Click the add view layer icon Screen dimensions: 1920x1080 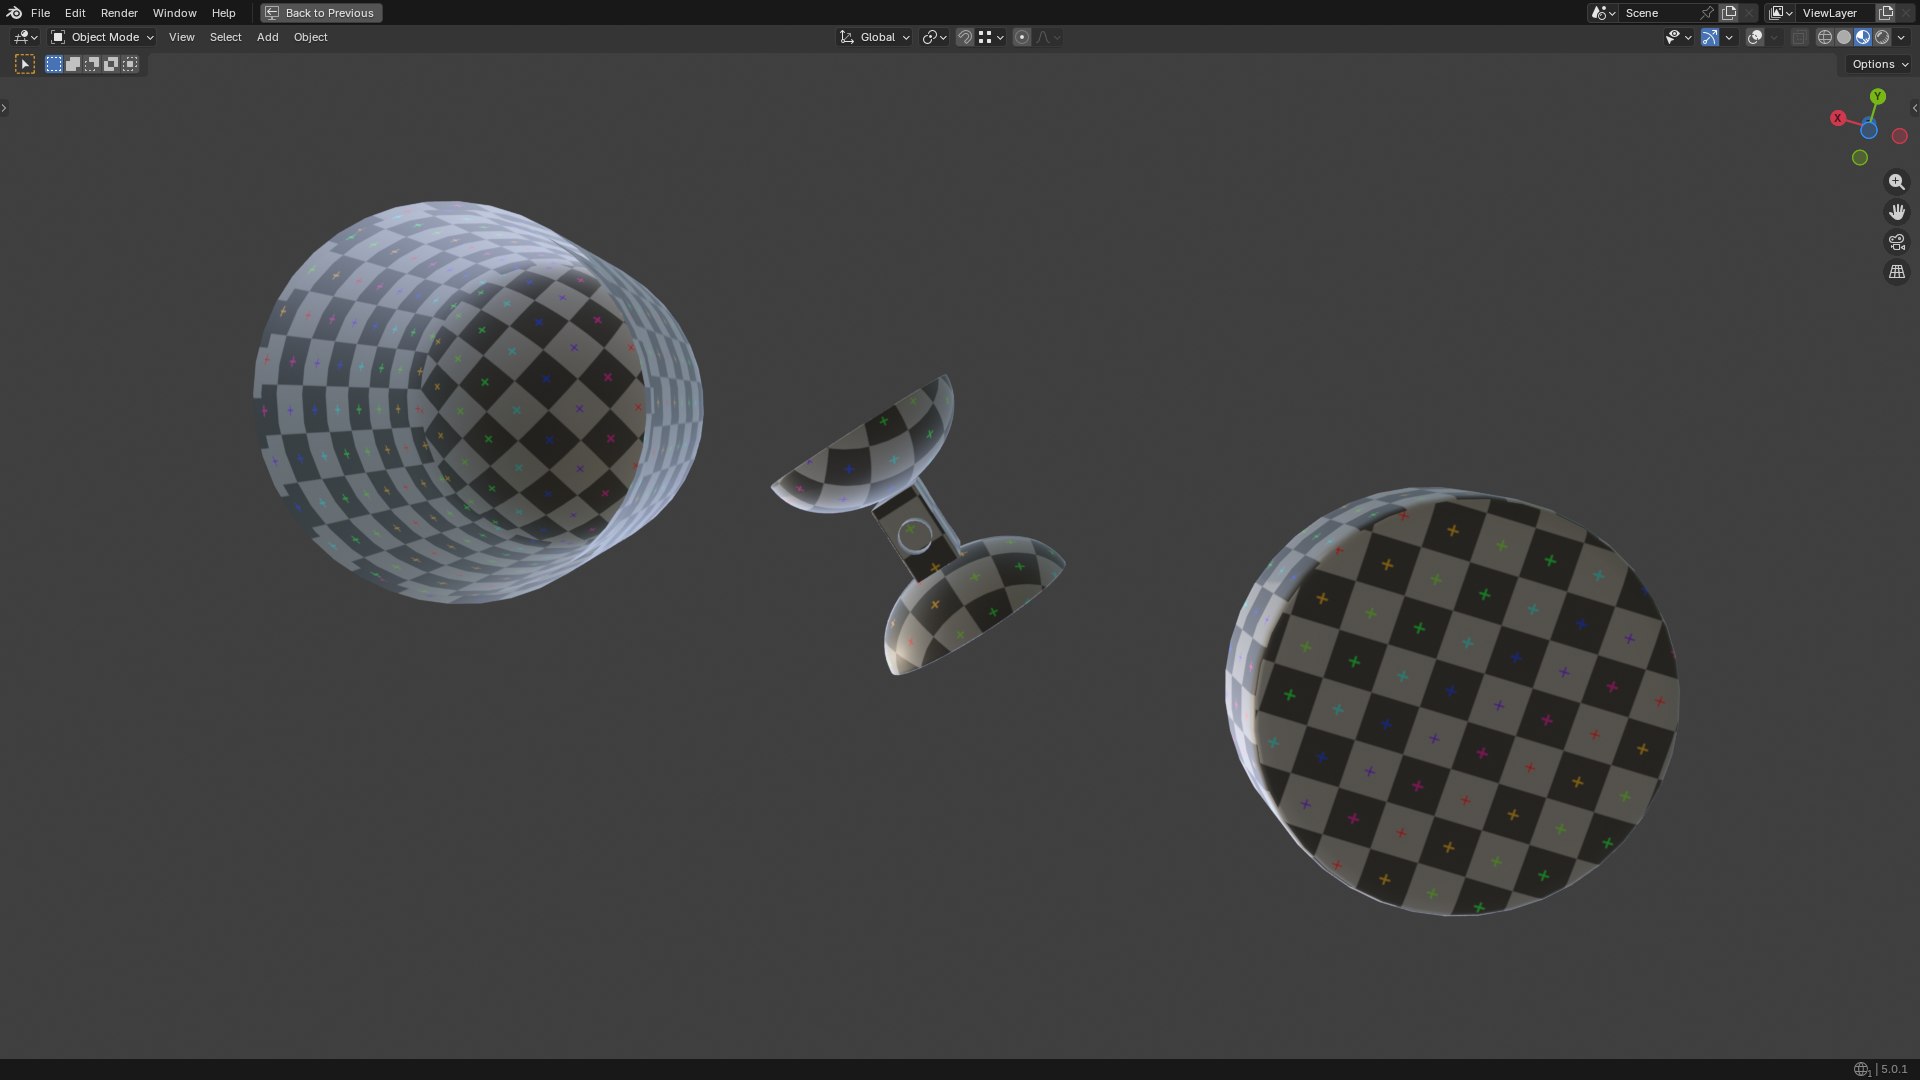[x=1886, y=13]
